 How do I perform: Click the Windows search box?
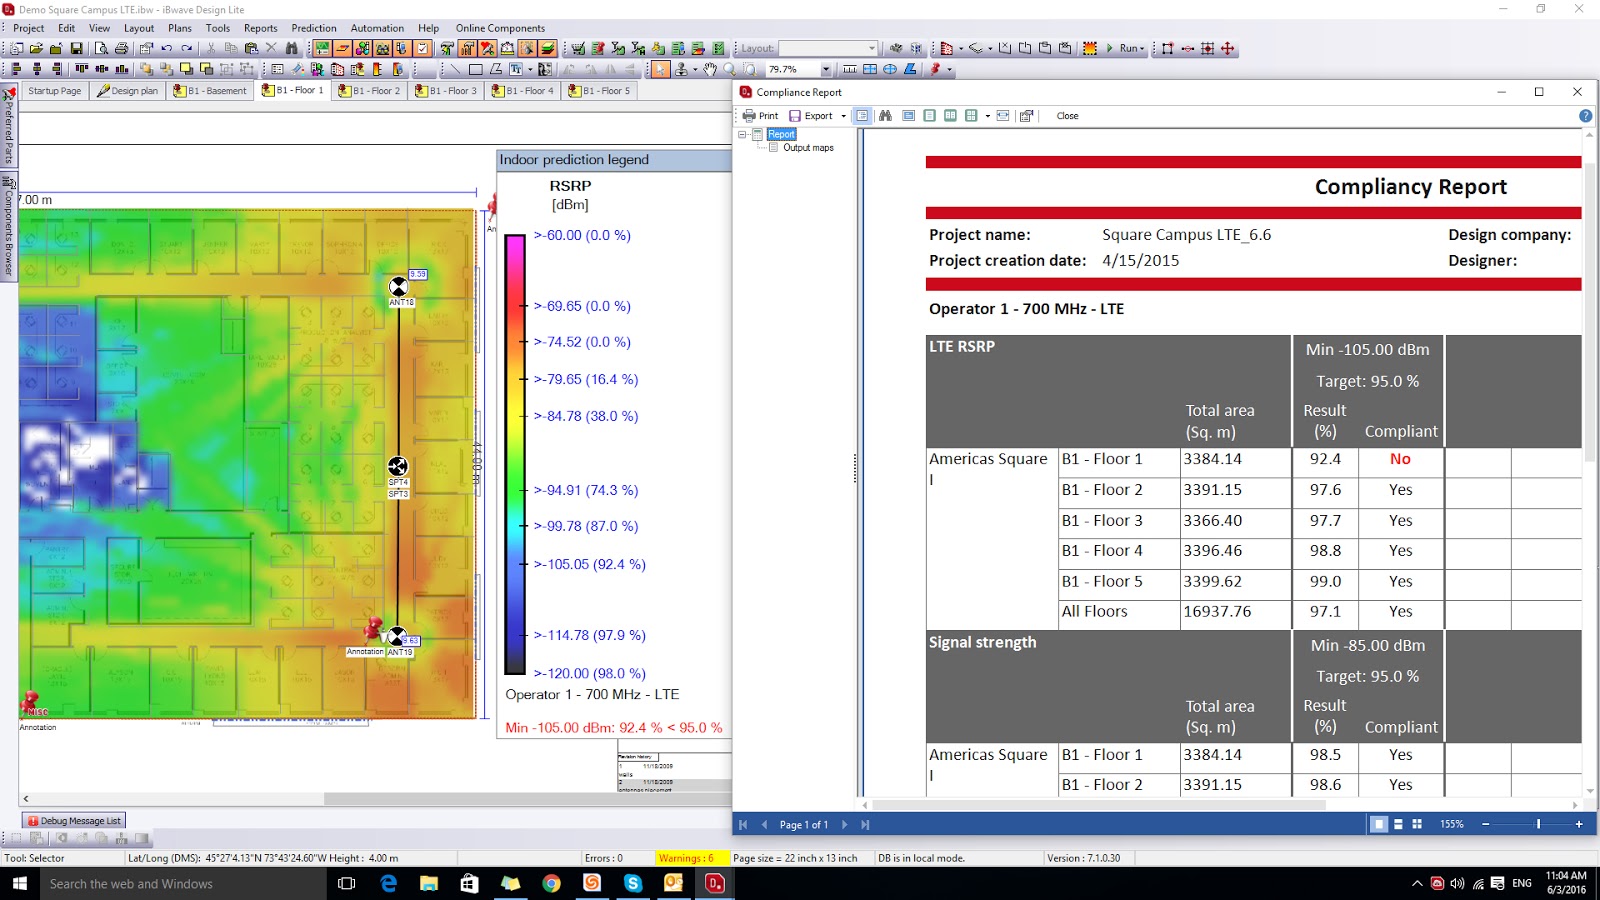click(182, 884)
